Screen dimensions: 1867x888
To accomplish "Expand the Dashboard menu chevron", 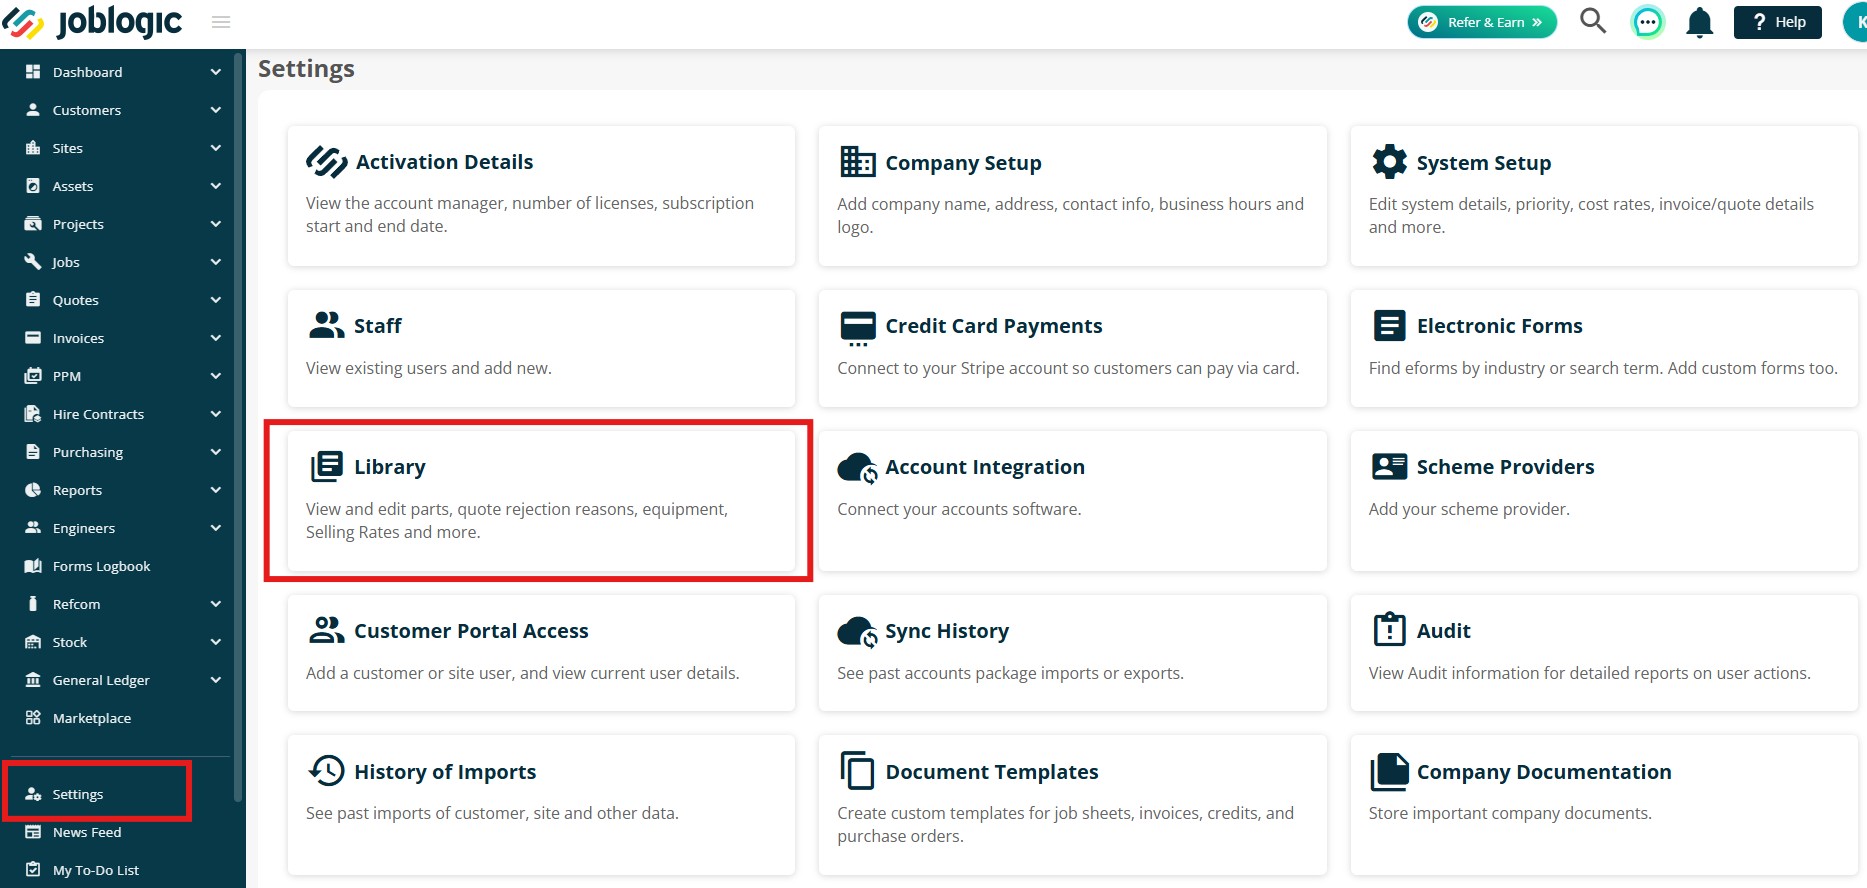I will pyautogui.click(x=216, y=72).
